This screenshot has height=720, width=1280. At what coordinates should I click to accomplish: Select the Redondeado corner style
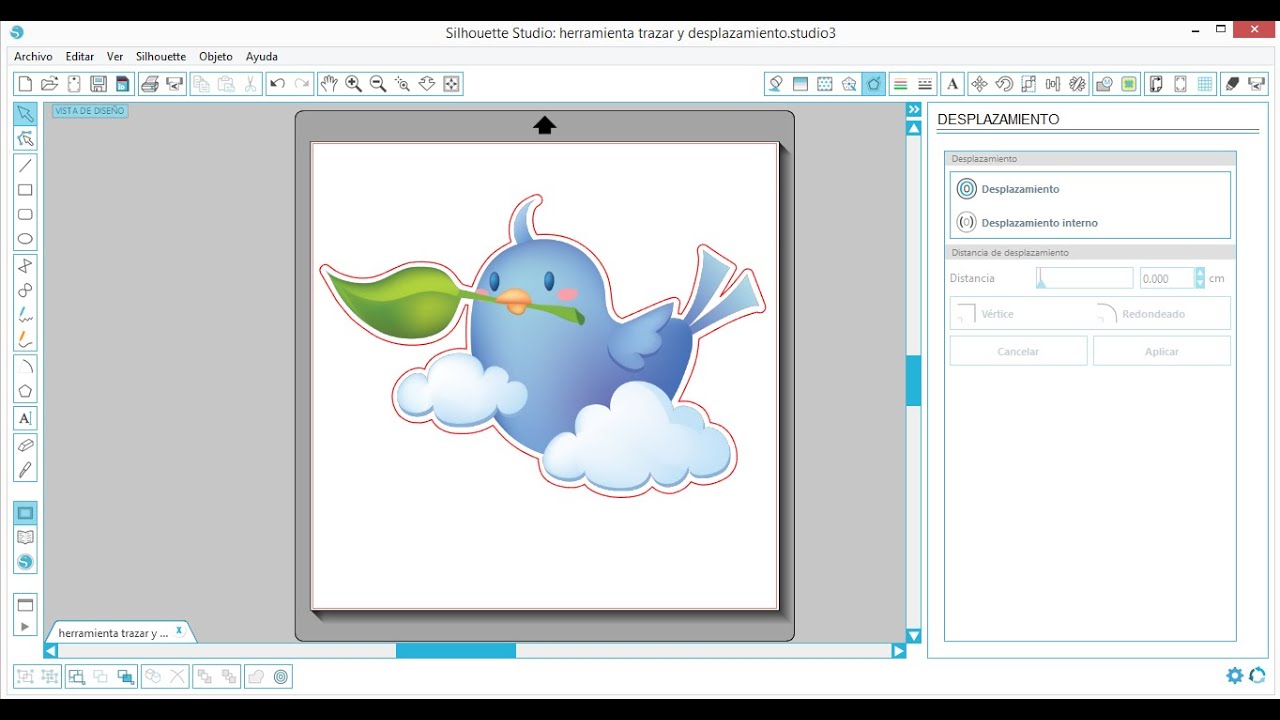1142,314
